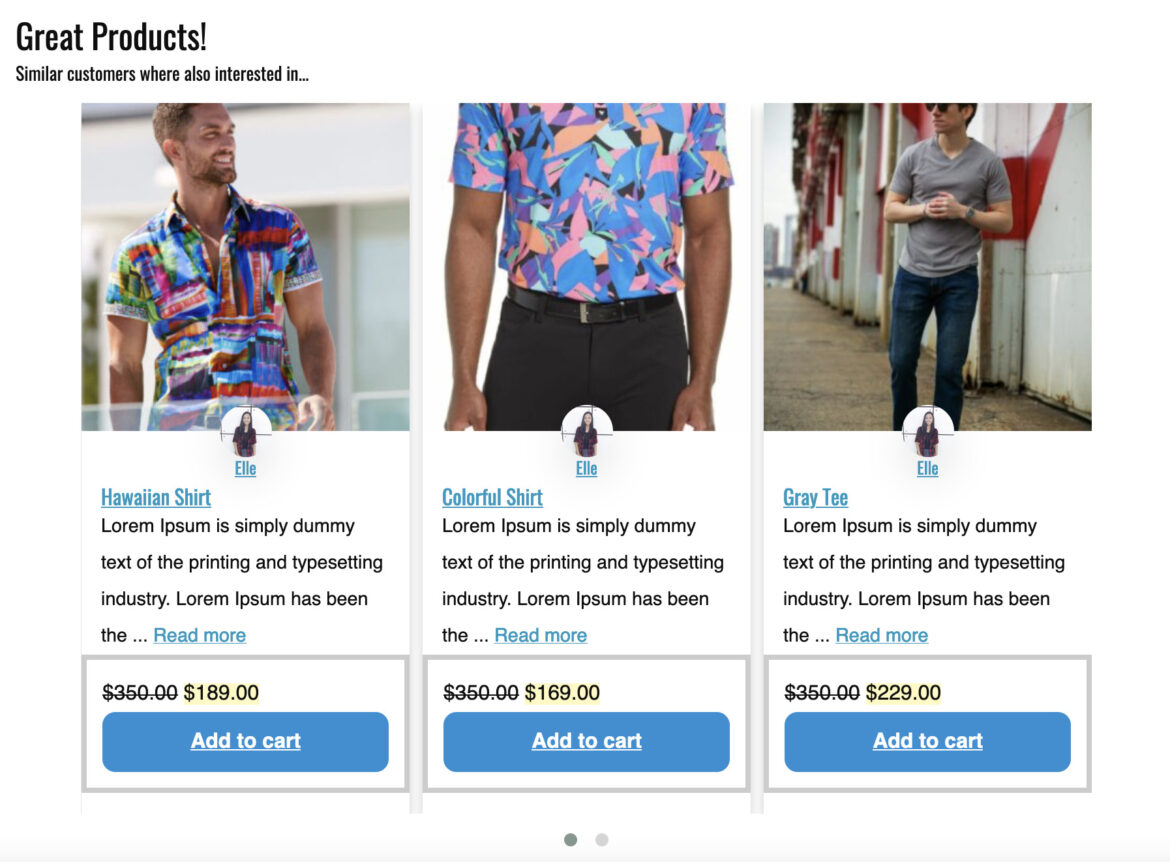Image resolution: width=1170 pixels, height=862 pixels.
Task: Click the sale price $189.00 on Hawaiian Shirt
Action: (x=219, y=691)
